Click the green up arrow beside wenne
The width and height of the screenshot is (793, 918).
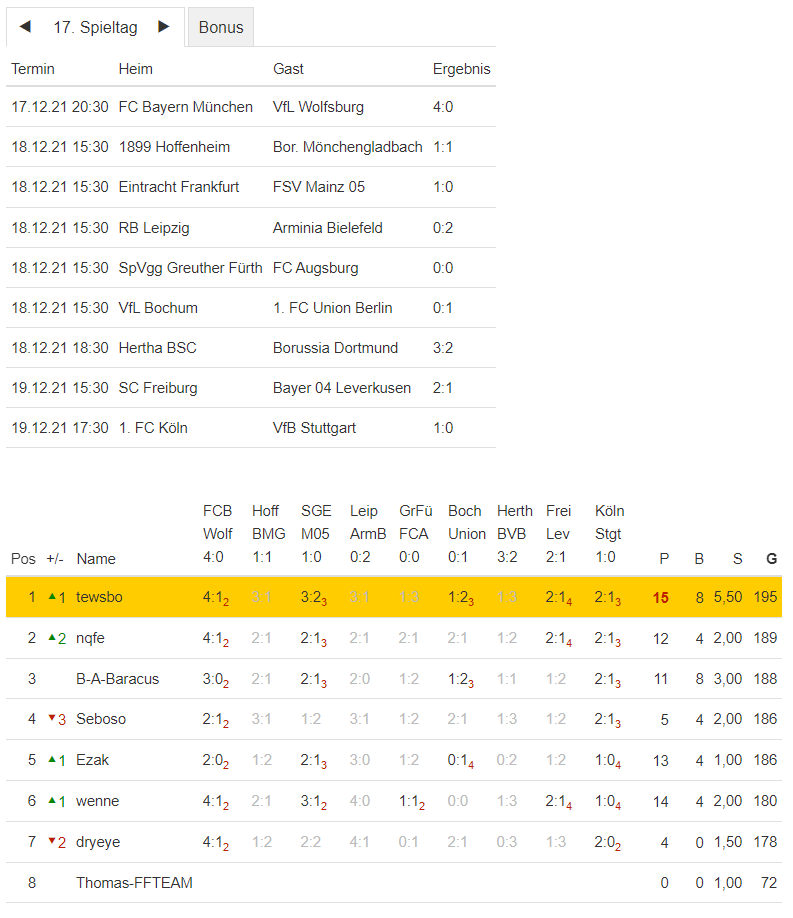click(x=52, y=800)
